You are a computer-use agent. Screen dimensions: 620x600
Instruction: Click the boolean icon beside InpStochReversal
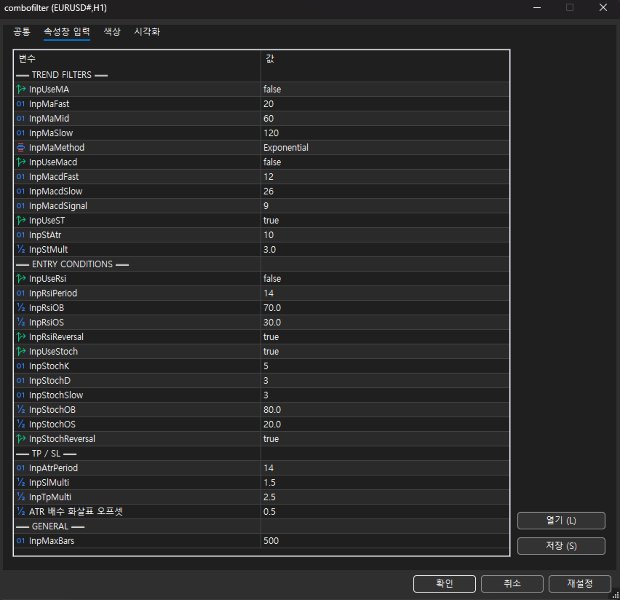tap(21, 439)
